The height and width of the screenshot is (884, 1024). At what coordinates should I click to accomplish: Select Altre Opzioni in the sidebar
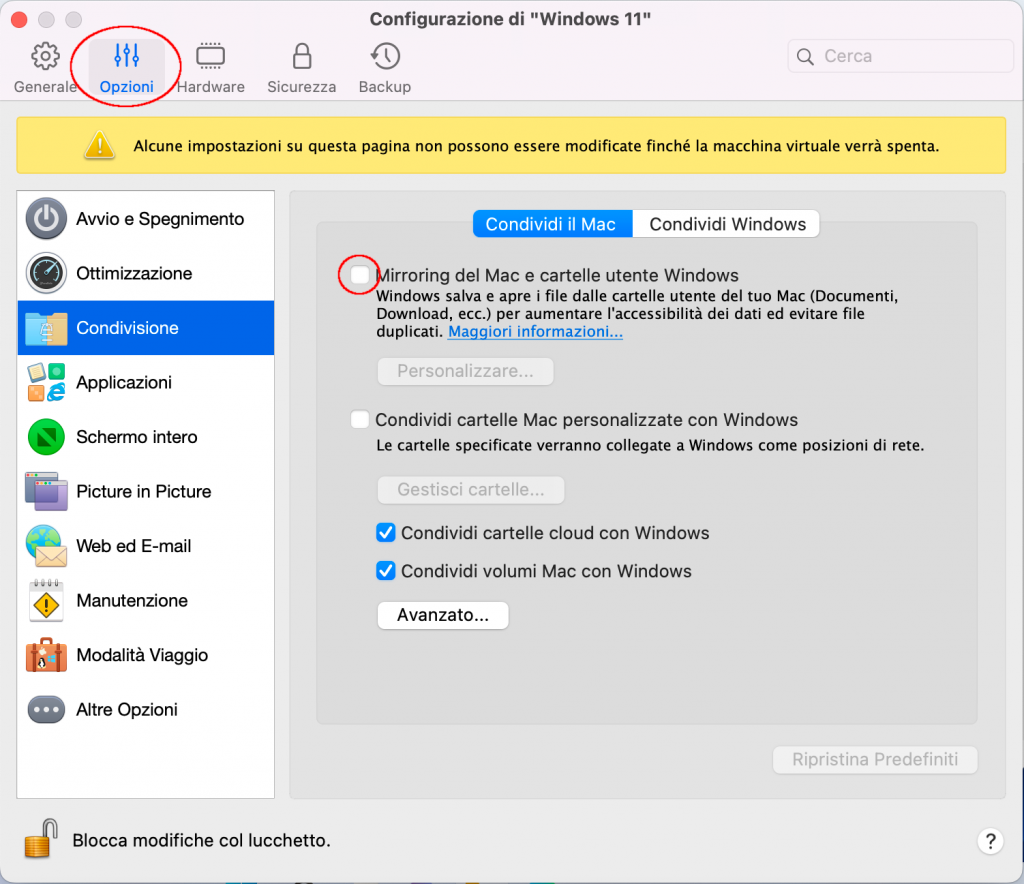point(146,710)
